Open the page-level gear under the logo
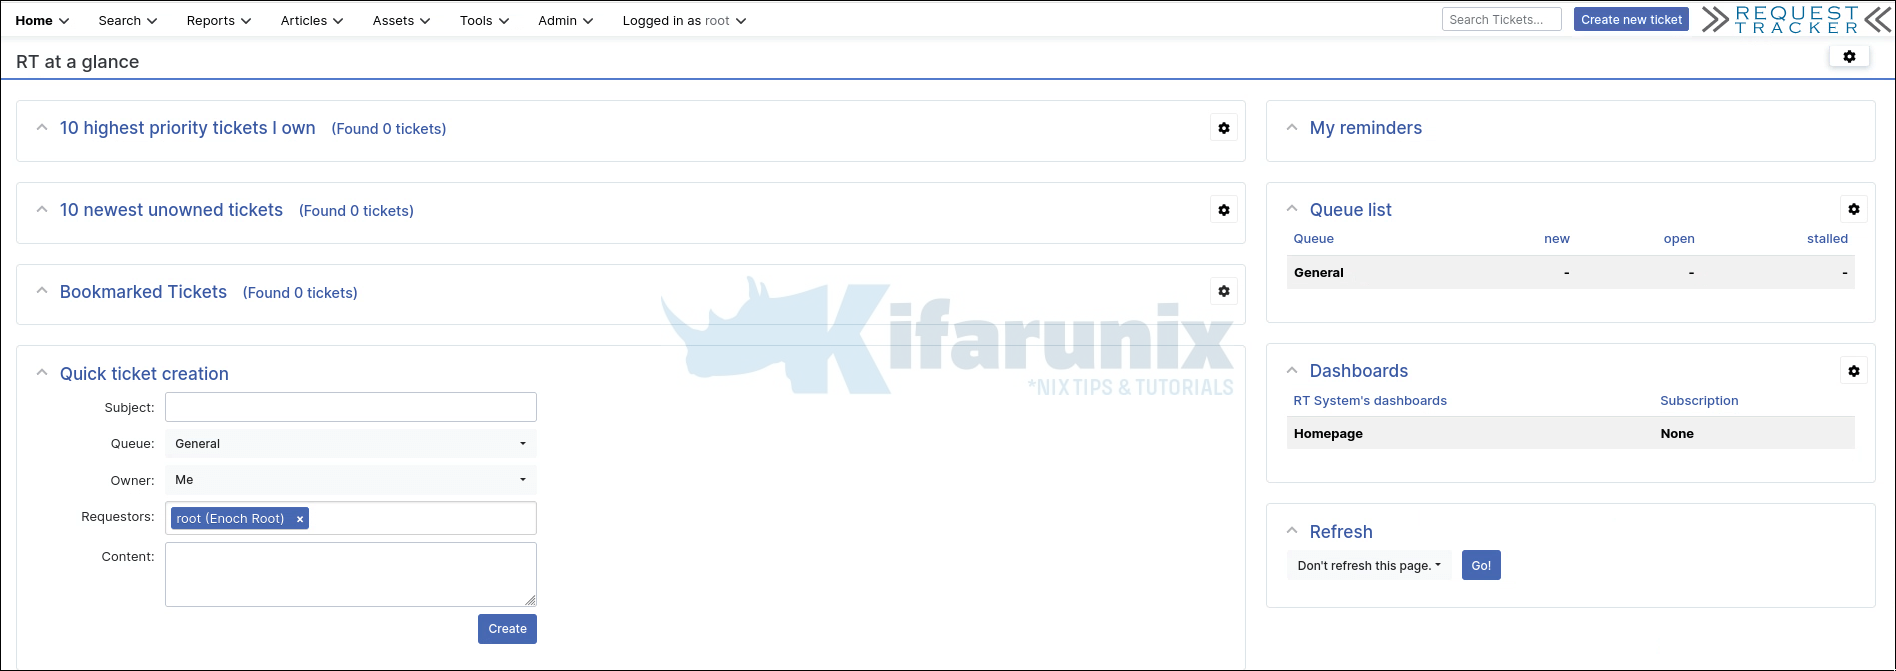 tap(1849, 57)
